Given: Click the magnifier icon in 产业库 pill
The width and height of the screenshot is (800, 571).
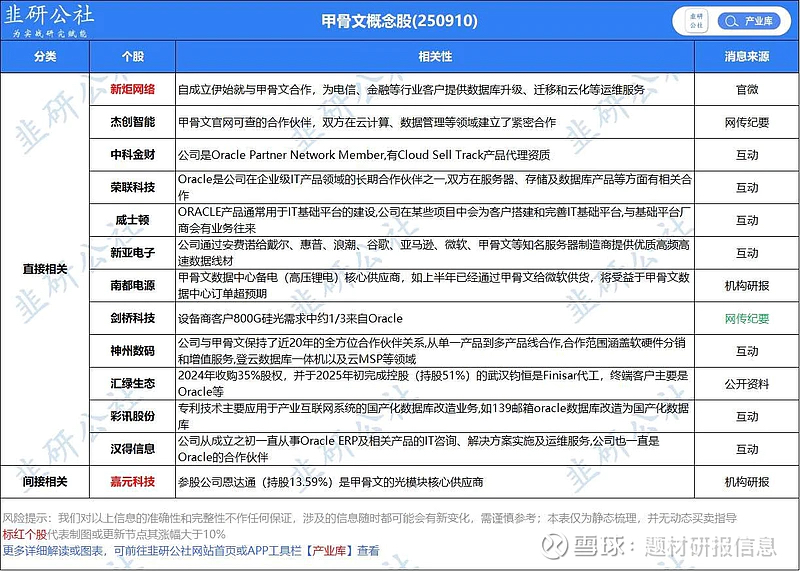Looking at the screenshot, I should 731,21.
